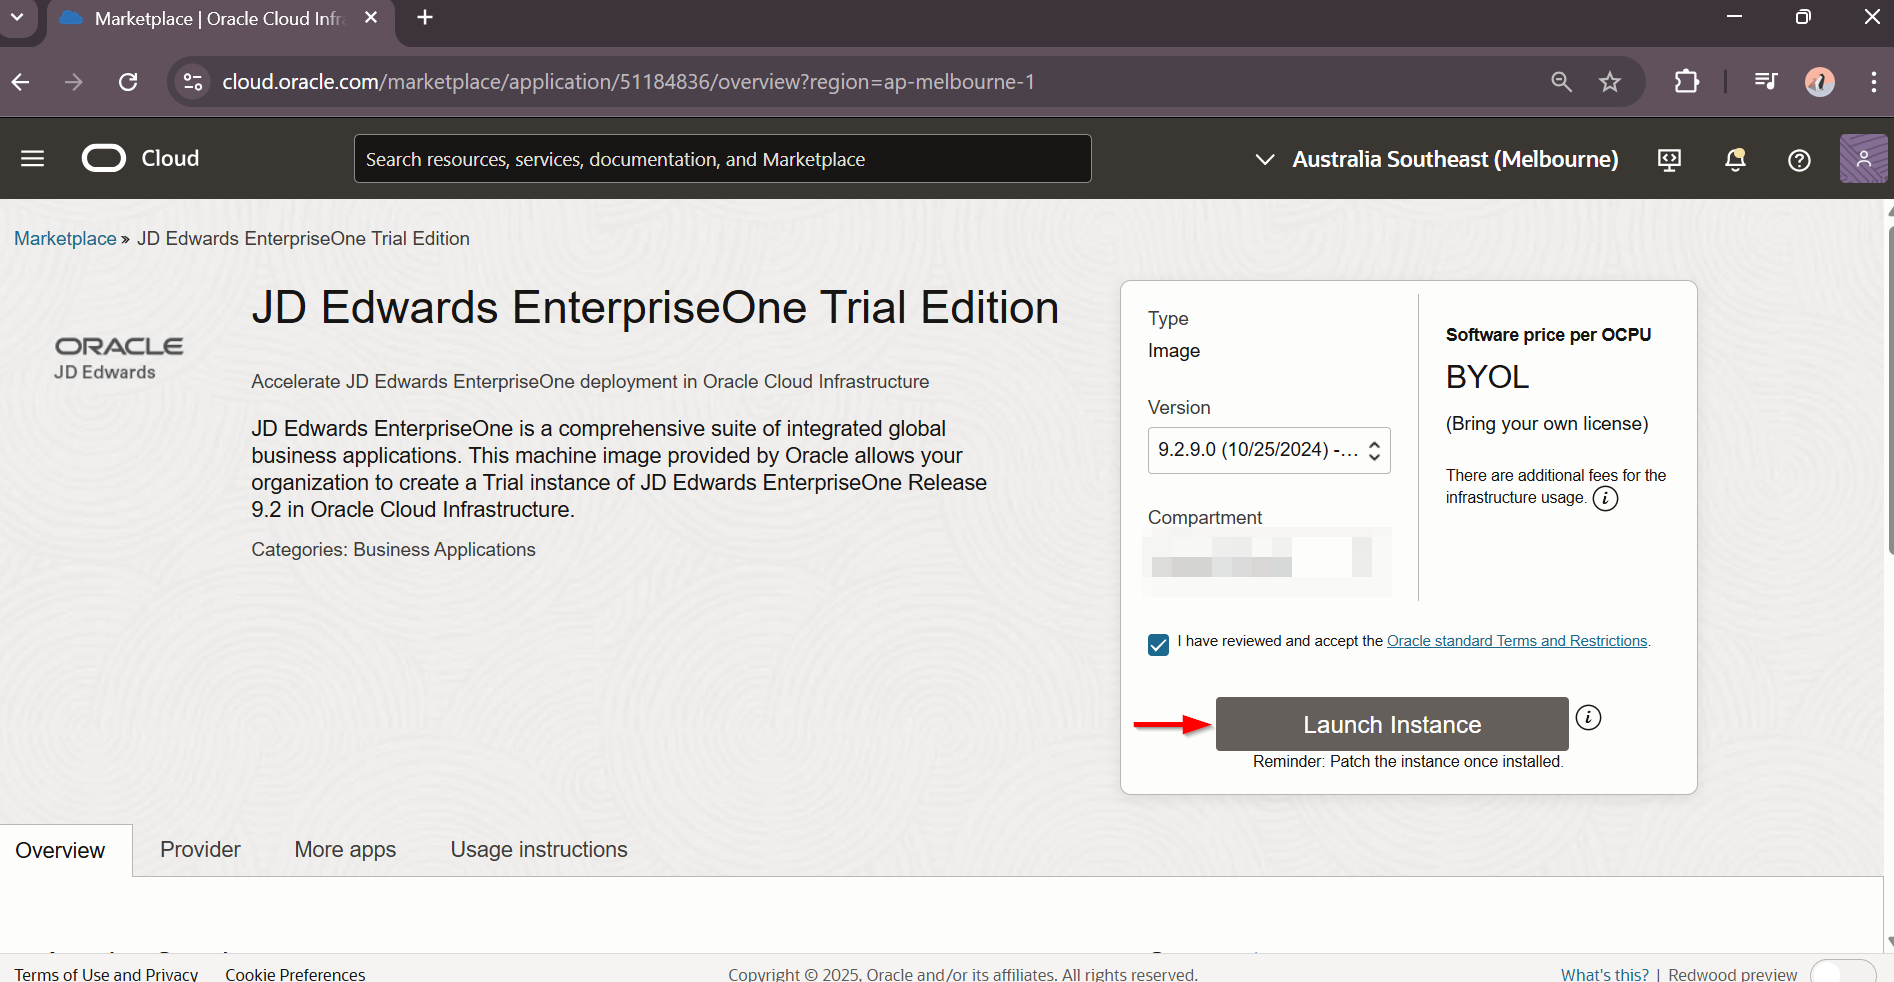The image size is (1894, 982).
Task: Open the Marketplace breadcrumb link
Action: [64, 238]
